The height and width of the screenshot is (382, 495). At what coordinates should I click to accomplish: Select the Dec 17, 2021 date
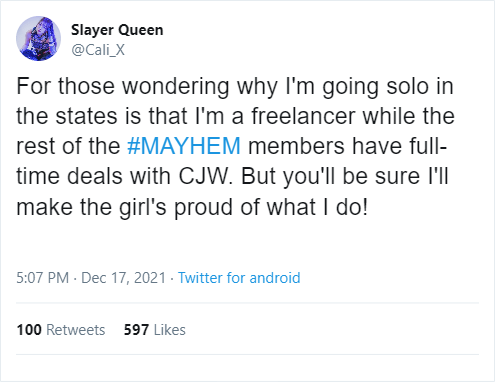pyautogui.click(x=123, y=278)
